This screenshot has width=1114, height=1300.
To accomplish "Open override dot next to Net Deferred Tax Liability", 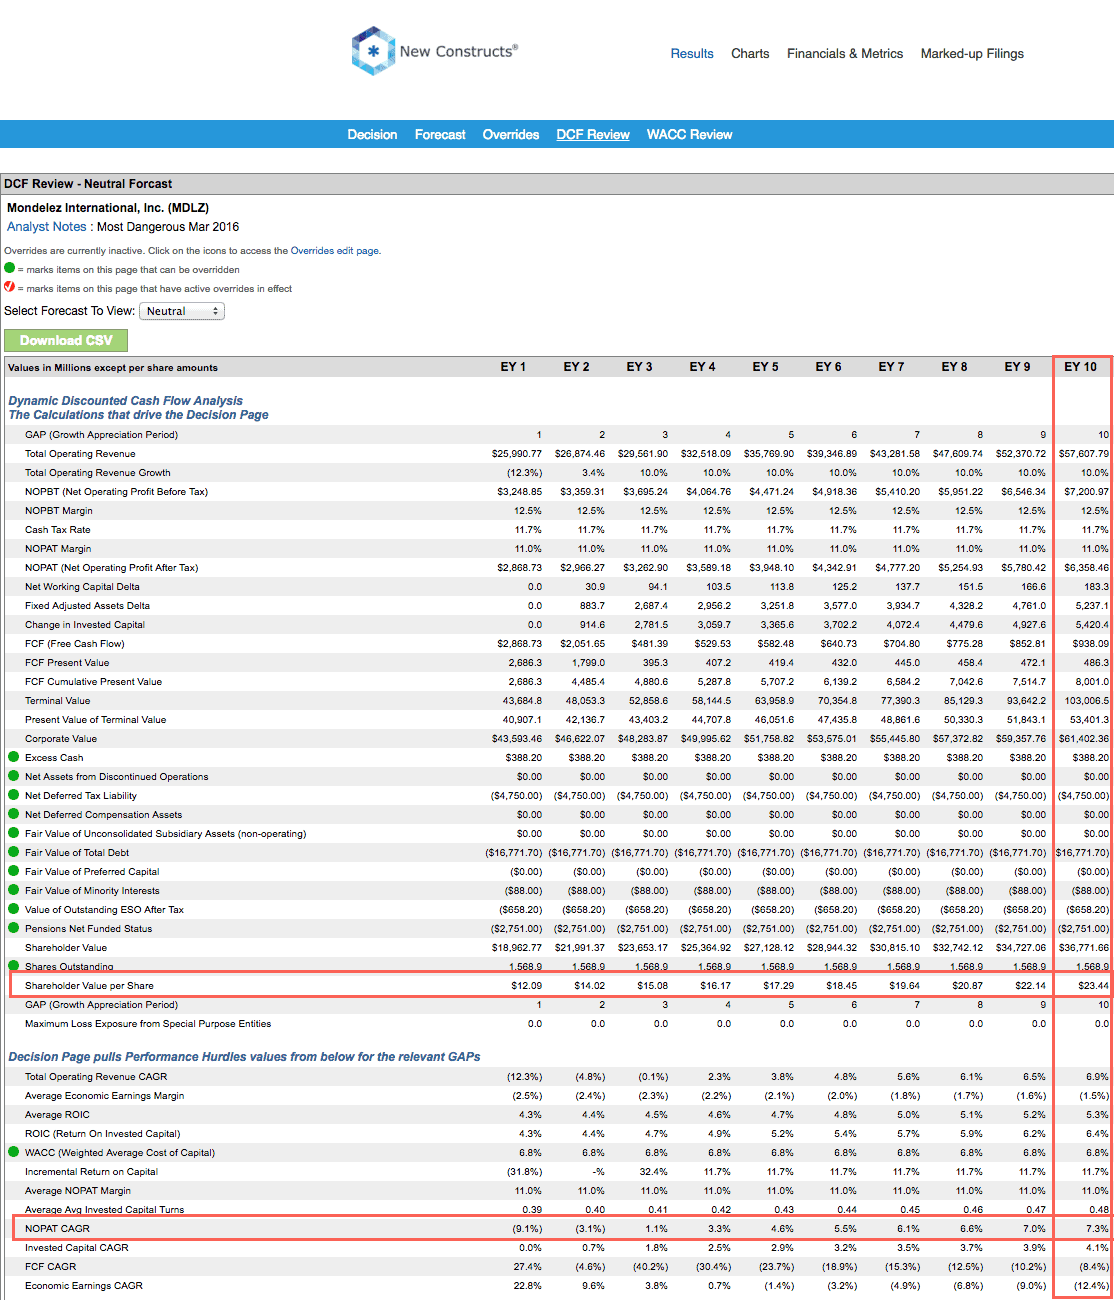I will (14, 795).
